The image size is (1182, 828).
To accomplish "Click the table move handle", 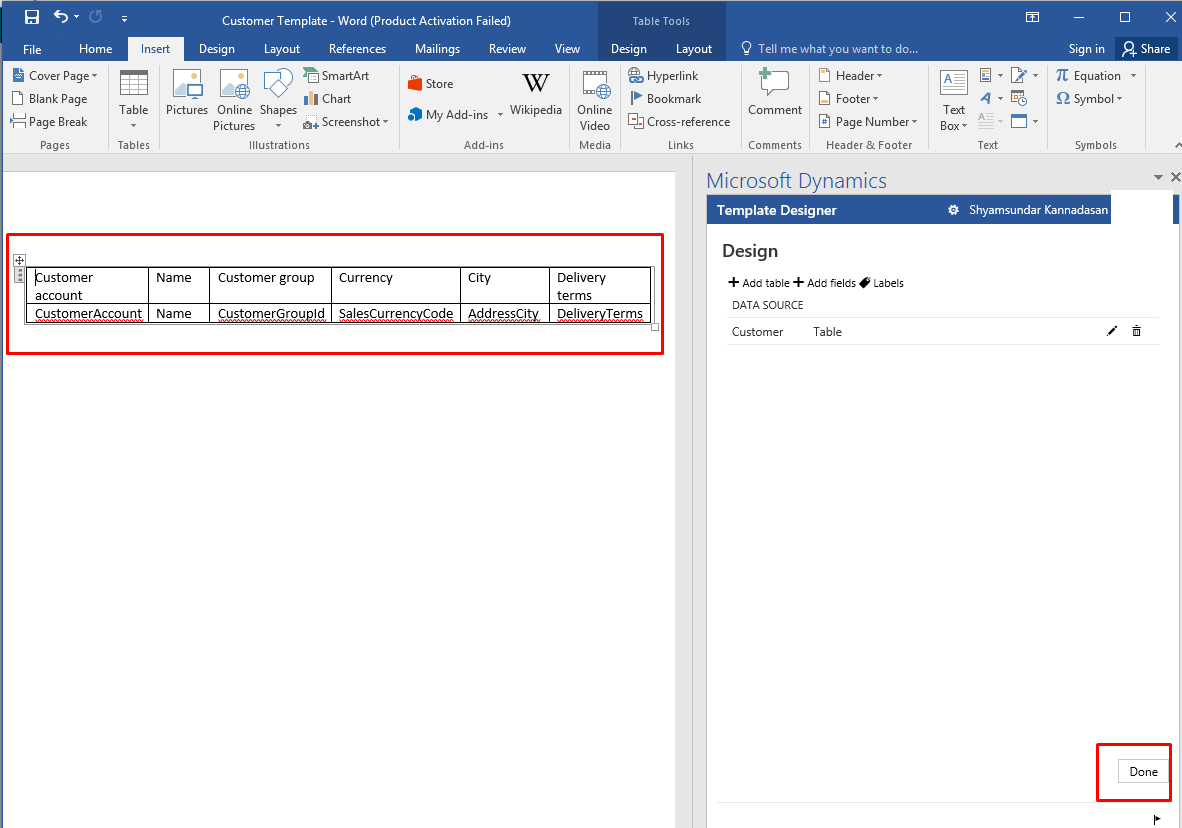I will 20,260.
